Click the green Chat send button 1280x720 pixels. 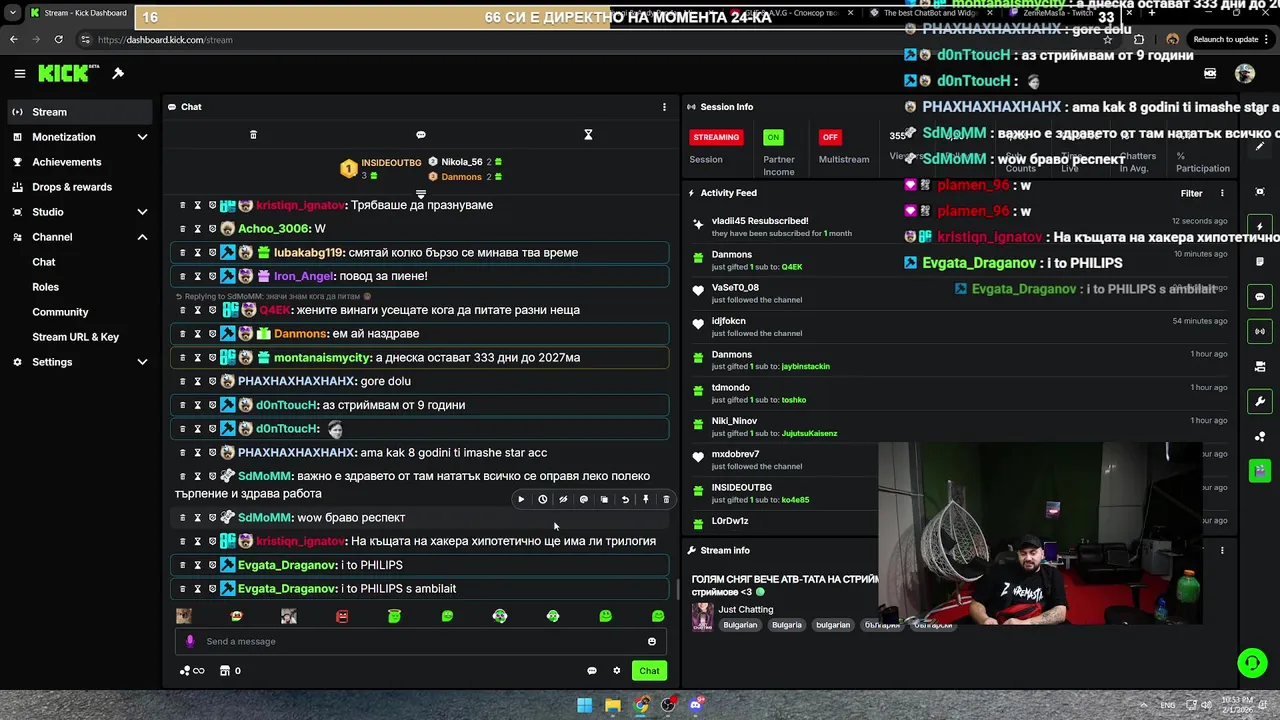[x=649, y=671]
